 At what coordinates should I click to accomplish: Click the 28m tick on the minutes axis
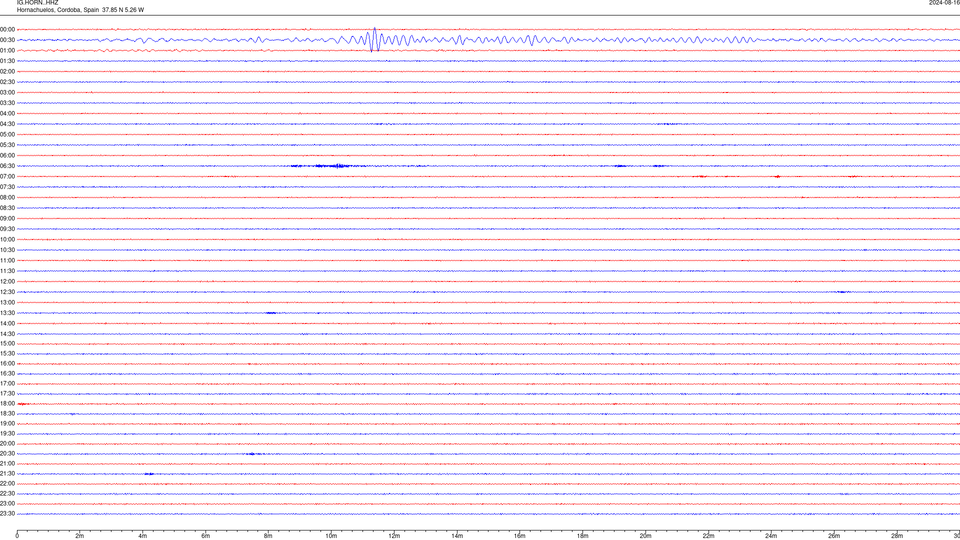pos(897,536)
